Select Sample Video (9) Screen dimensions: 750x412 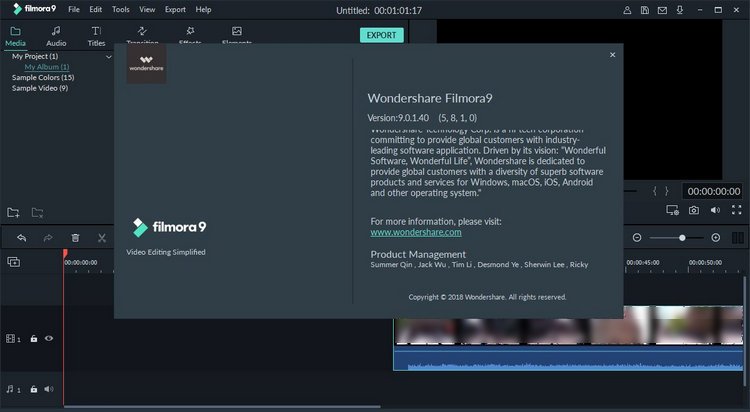40,88
